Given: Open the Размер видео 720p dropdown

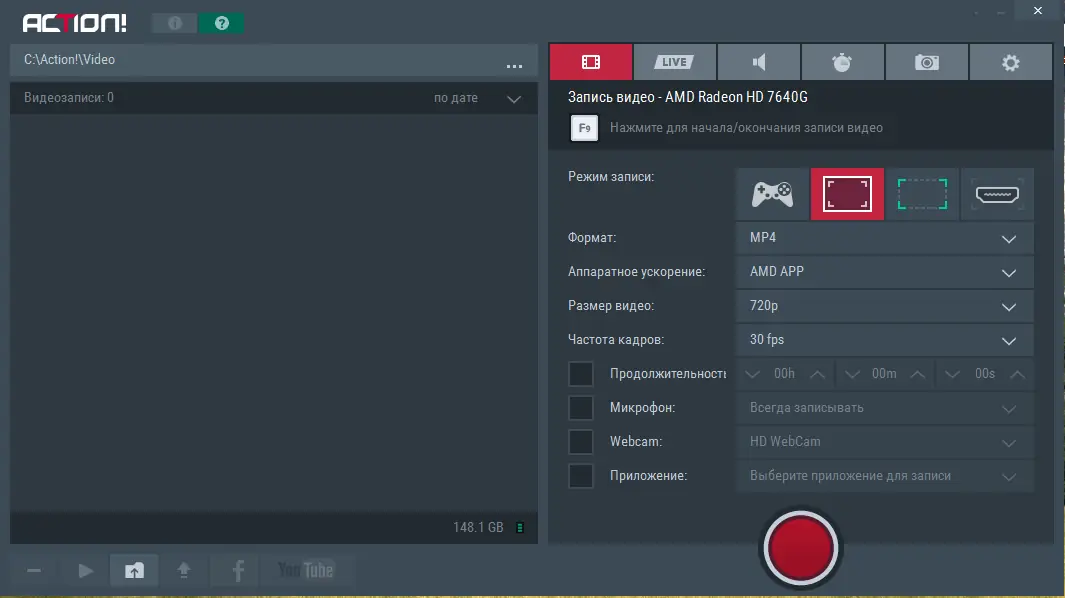Looking at the screenshot, I should [884, 306].
